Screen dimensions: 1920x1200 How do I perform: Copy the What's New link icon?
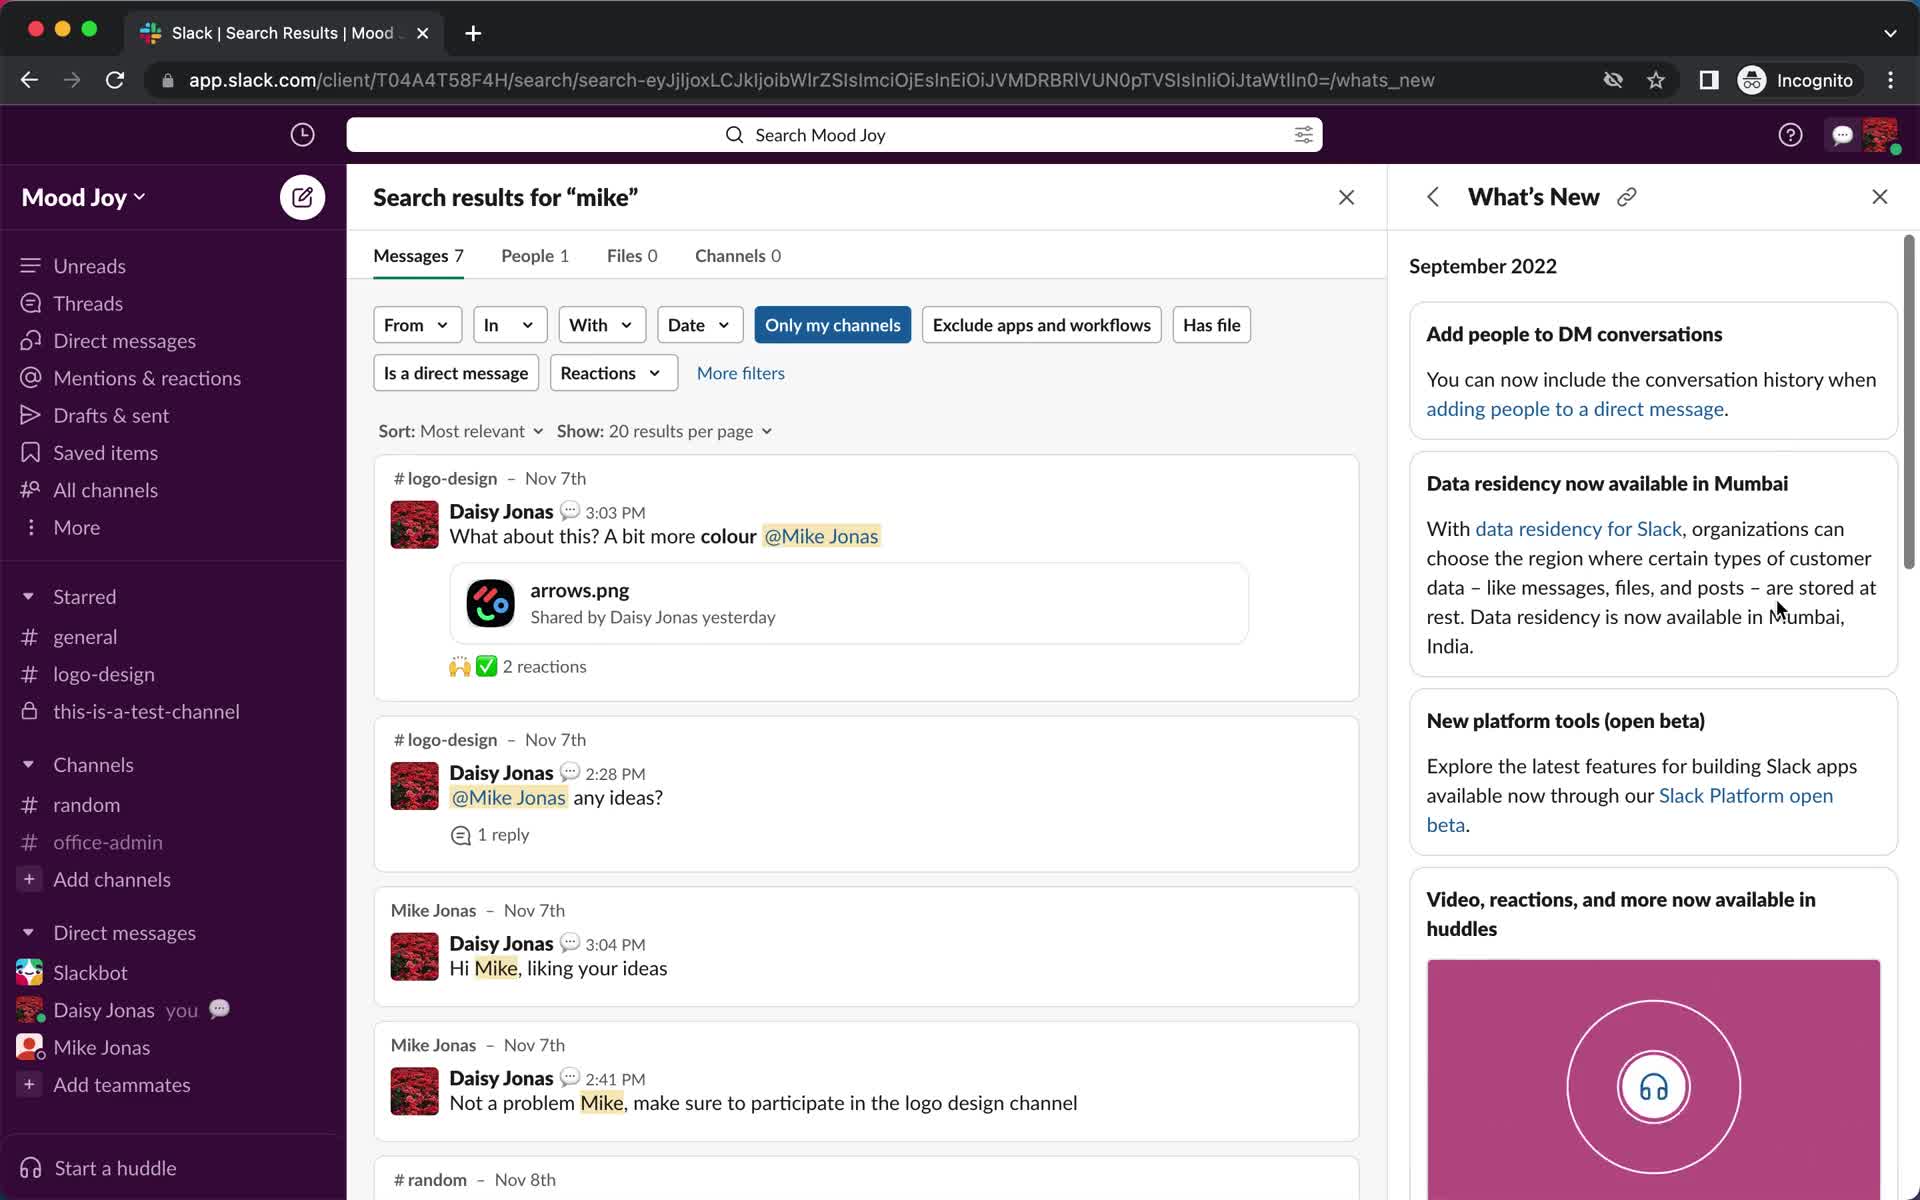click(x=1626, y=196)
